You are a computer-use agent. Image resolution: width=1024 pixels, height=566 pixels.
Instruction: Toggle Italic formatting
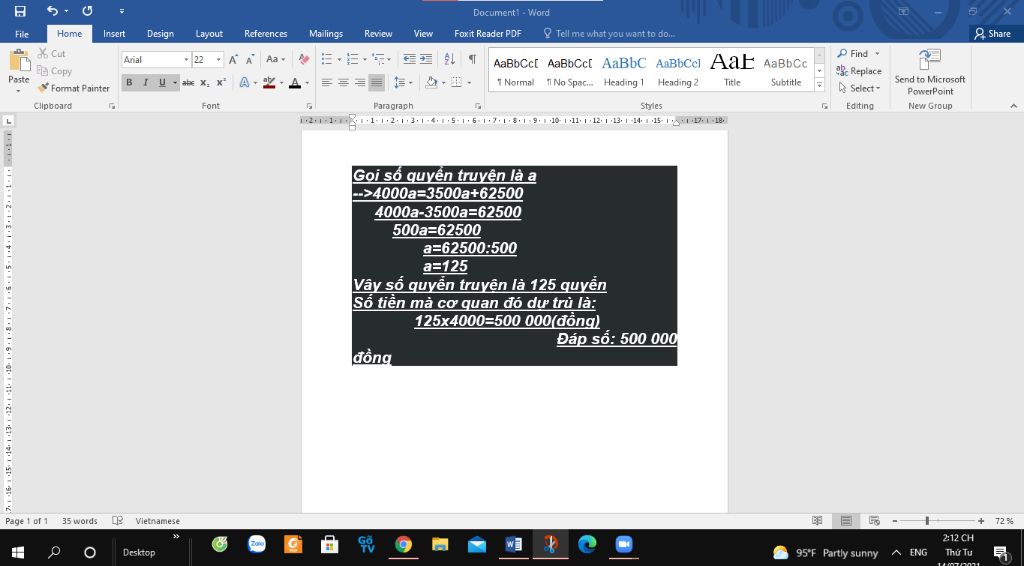(x=145, y=83)
